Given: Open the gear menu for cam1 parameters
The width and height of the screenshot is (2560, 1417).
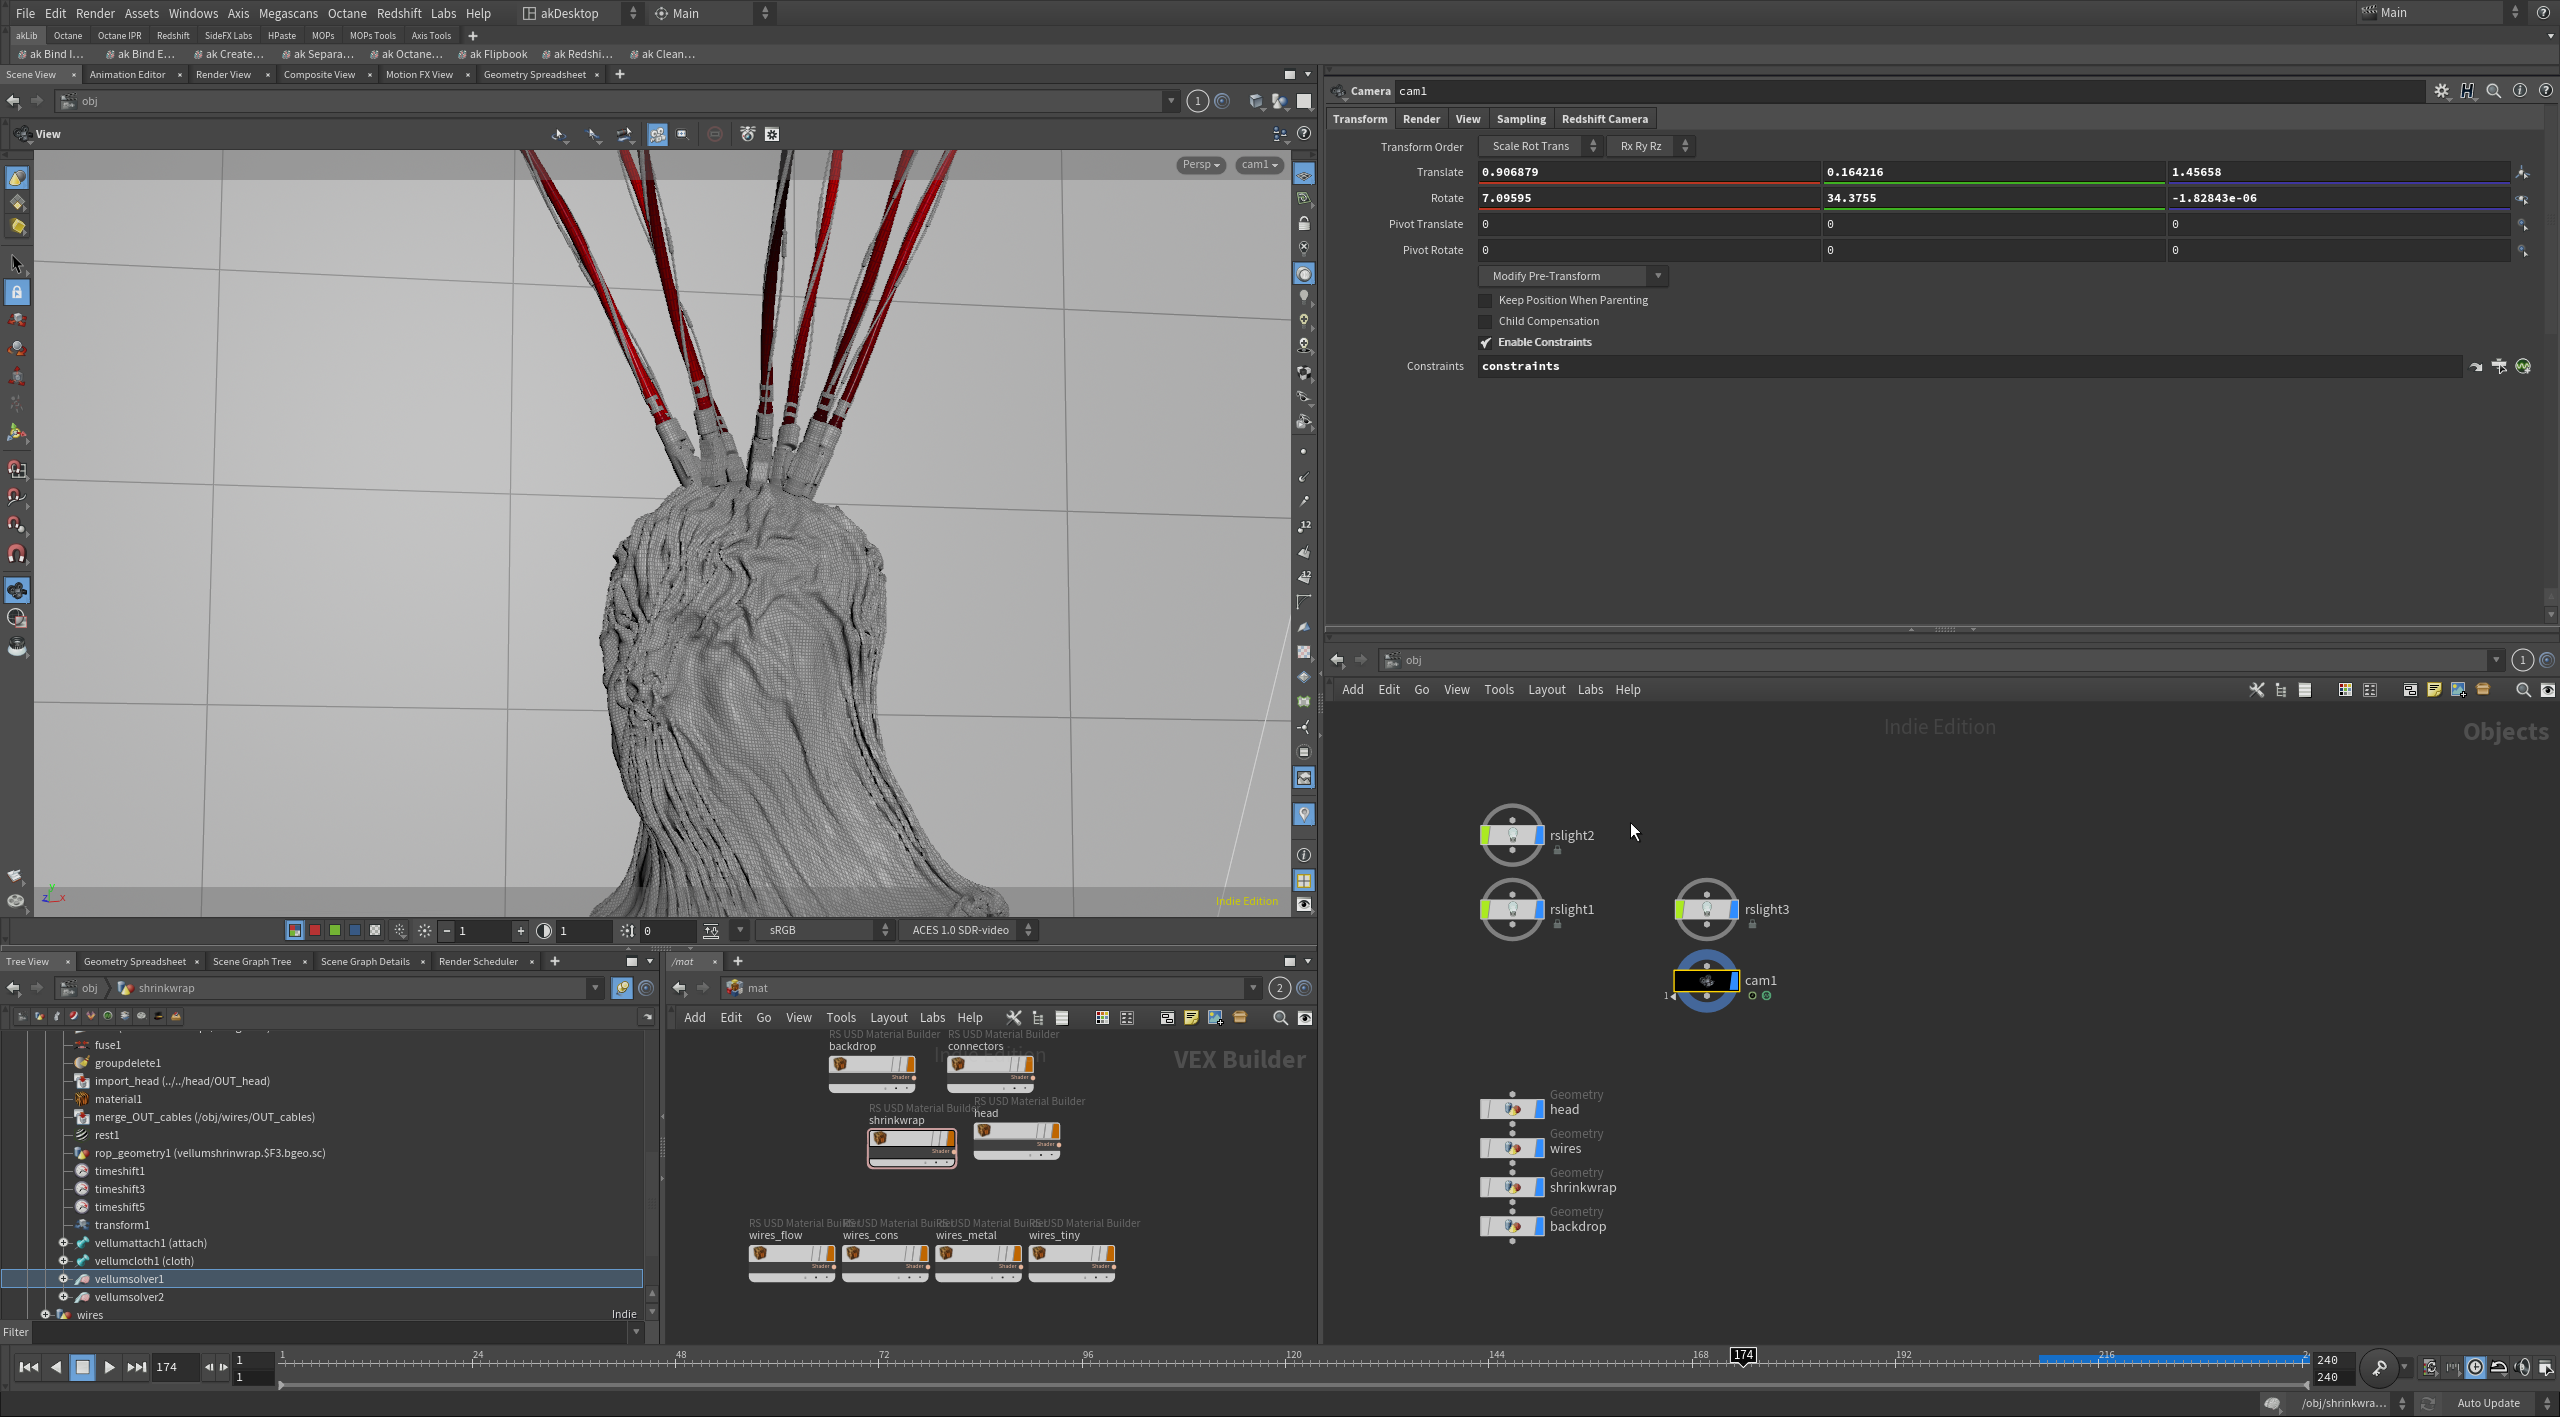Looking at the screenshot, I should pyautogui.click(x=2442, y=91).
